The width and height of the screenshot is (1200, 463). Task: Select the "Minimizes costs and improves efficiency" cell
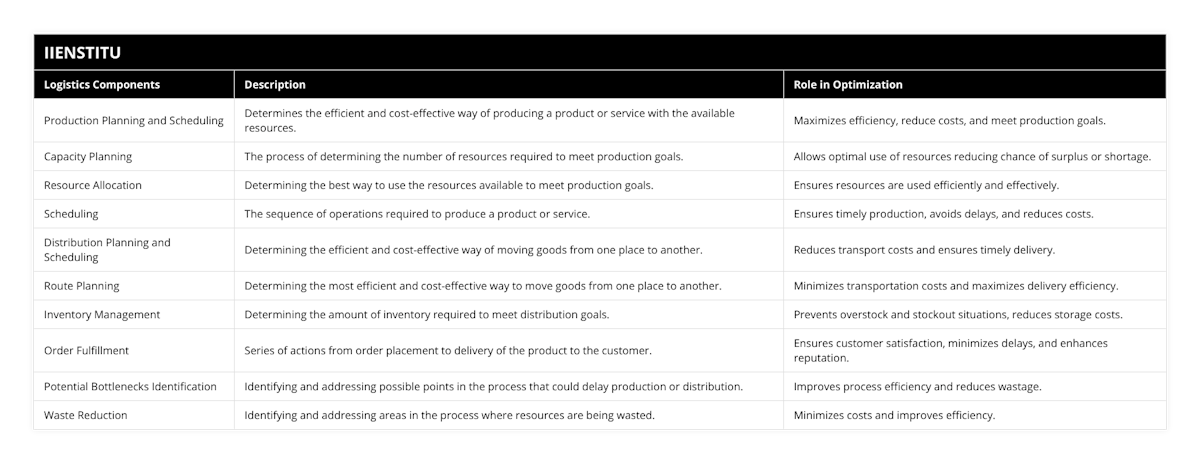[x=894, y=415]
